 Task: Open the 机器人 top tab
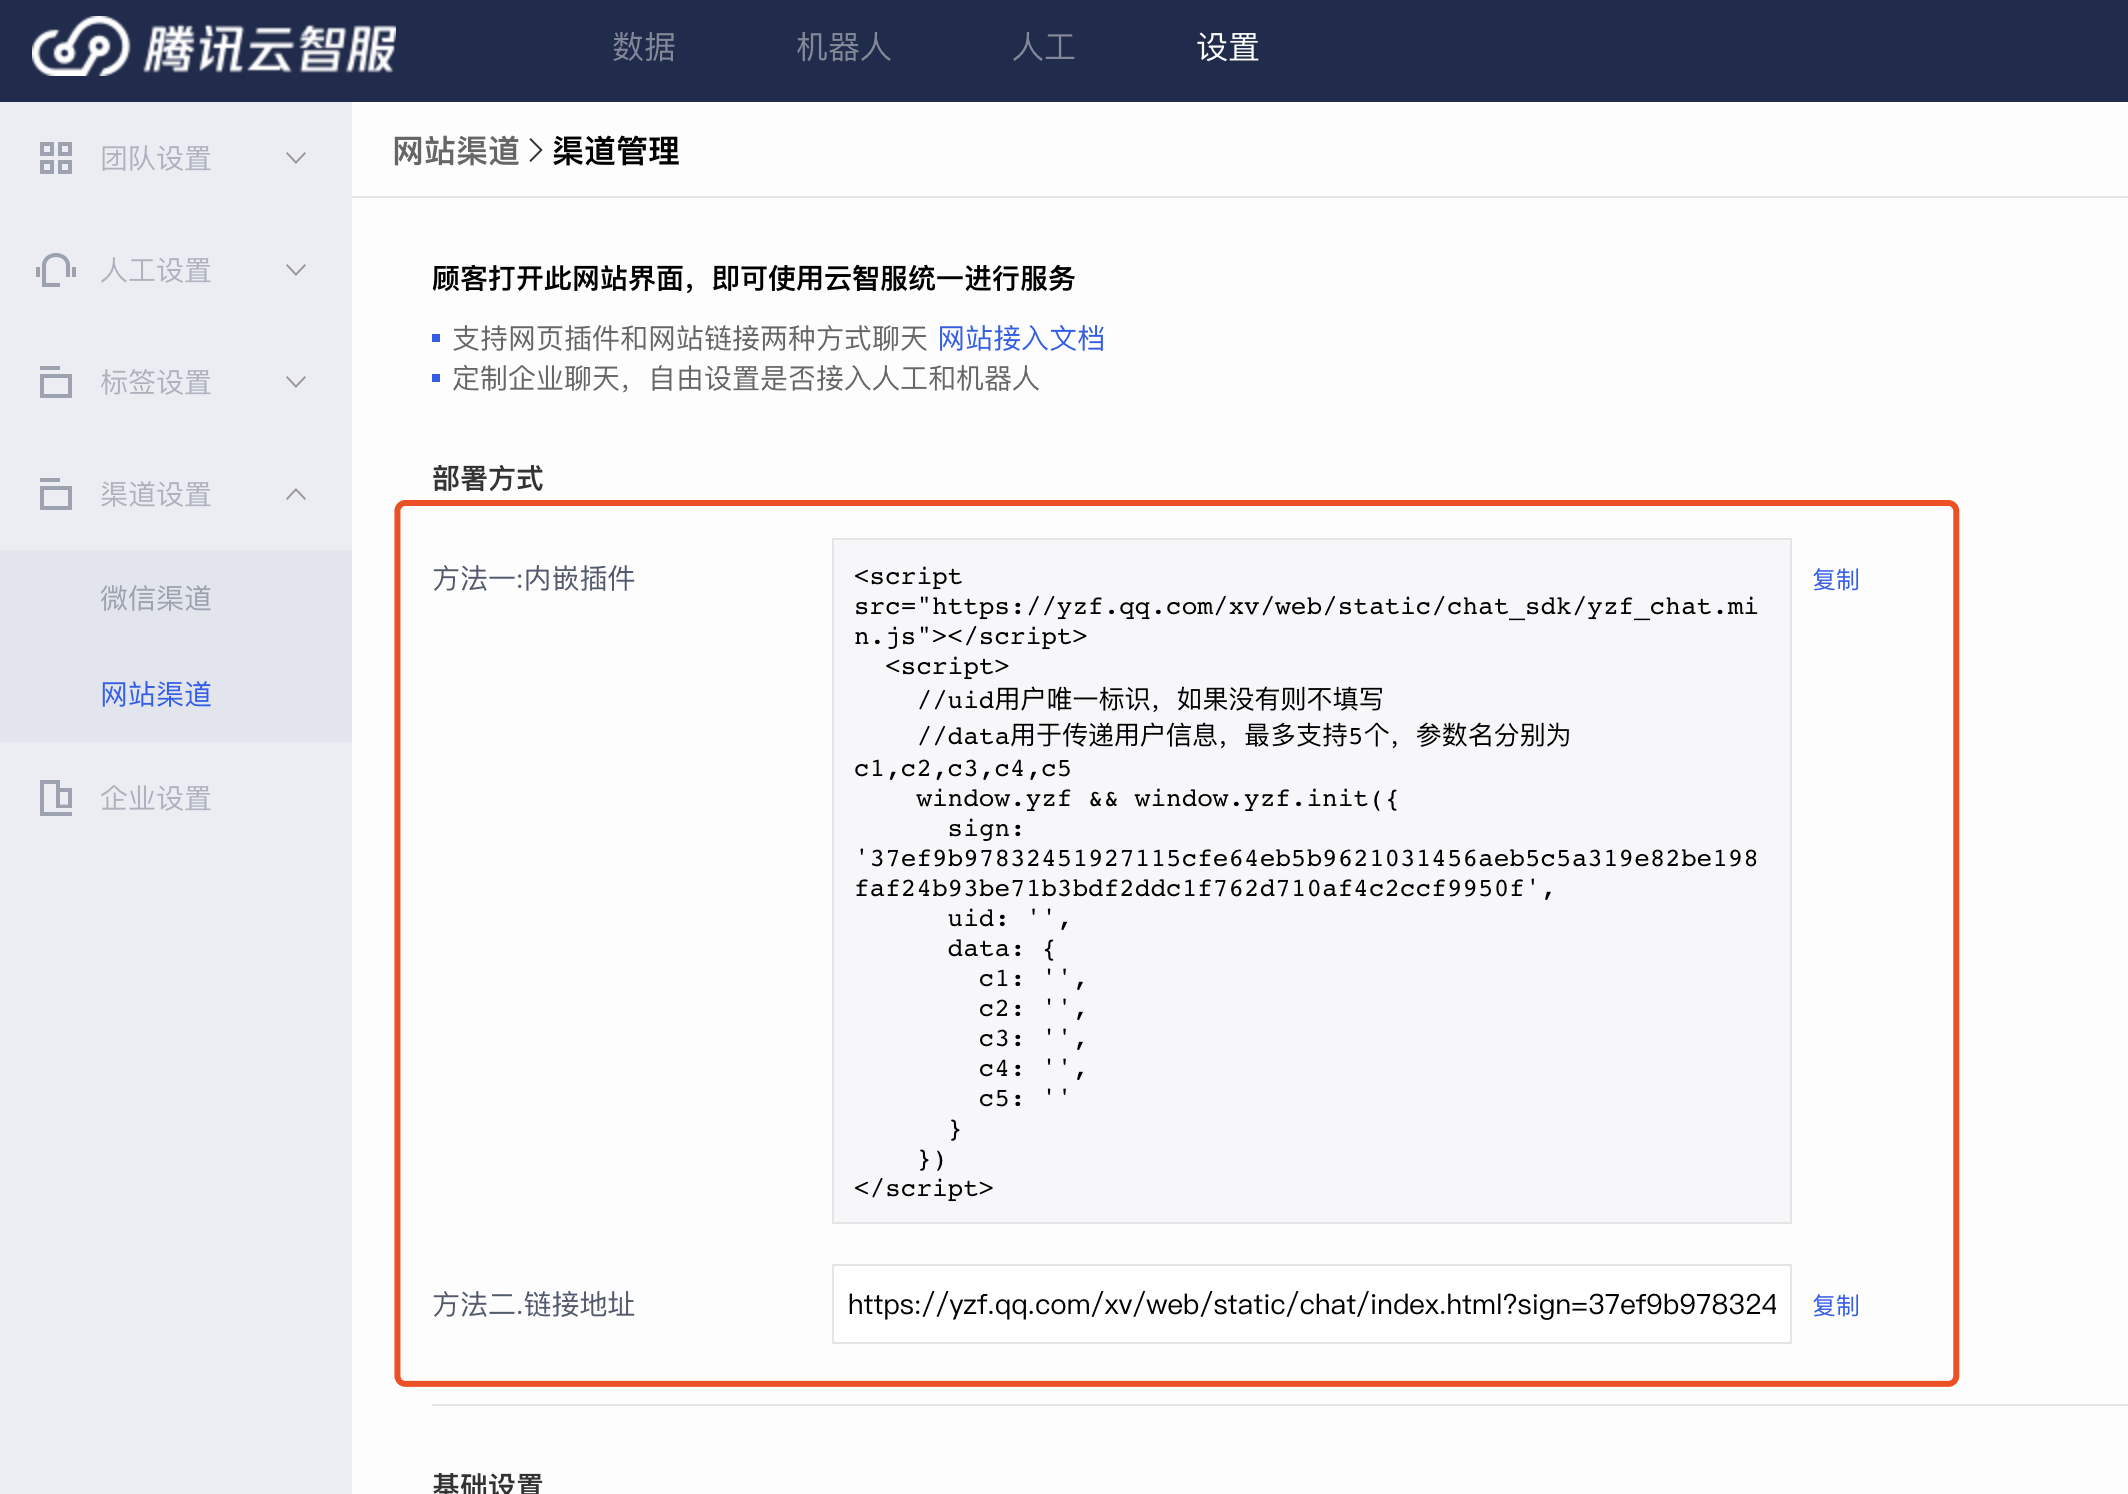coord(843,47)
